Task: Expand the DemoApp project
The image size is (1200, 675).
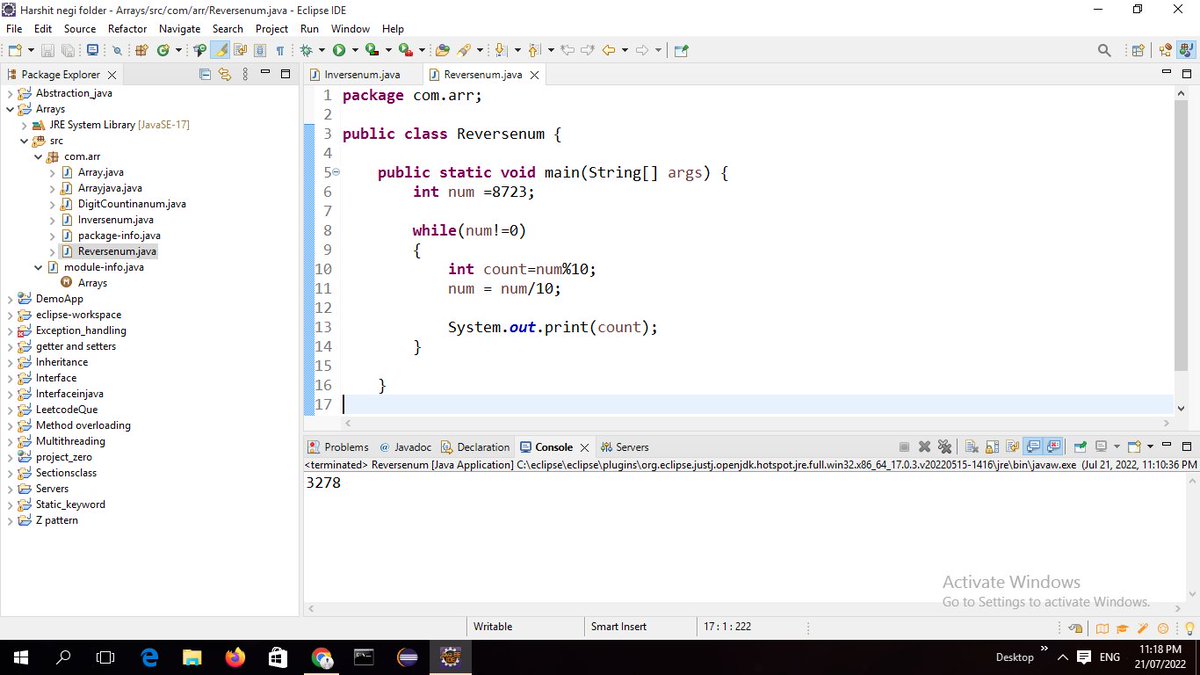Action: click(x=10, y=299)
